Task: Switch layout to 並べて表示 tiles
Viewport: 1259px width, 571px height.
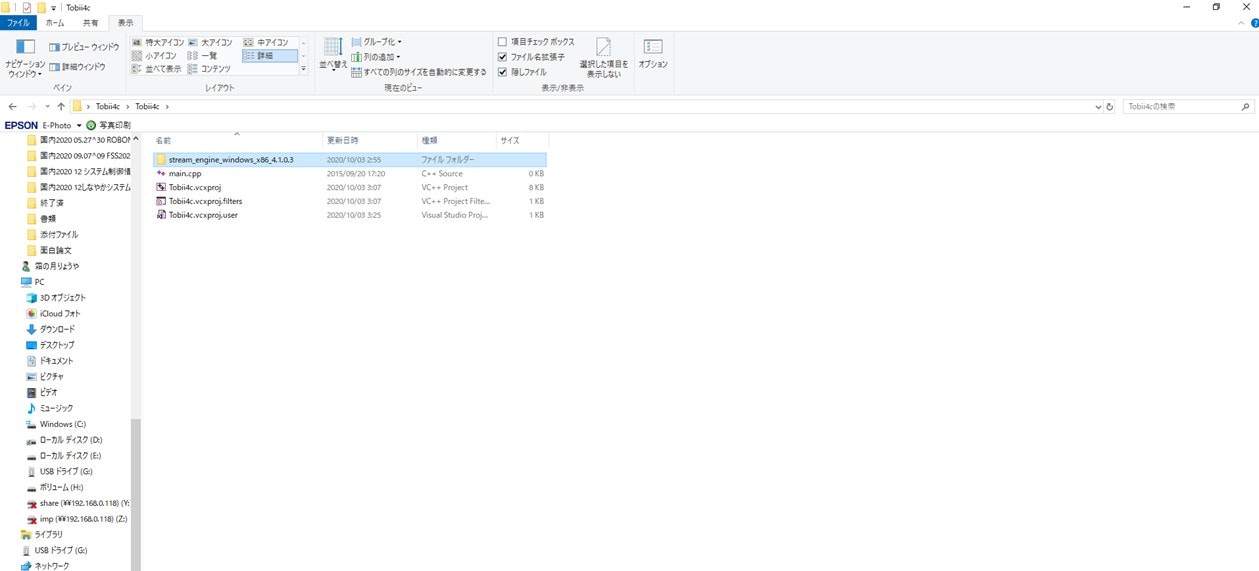Action: [x=157, y=69]
